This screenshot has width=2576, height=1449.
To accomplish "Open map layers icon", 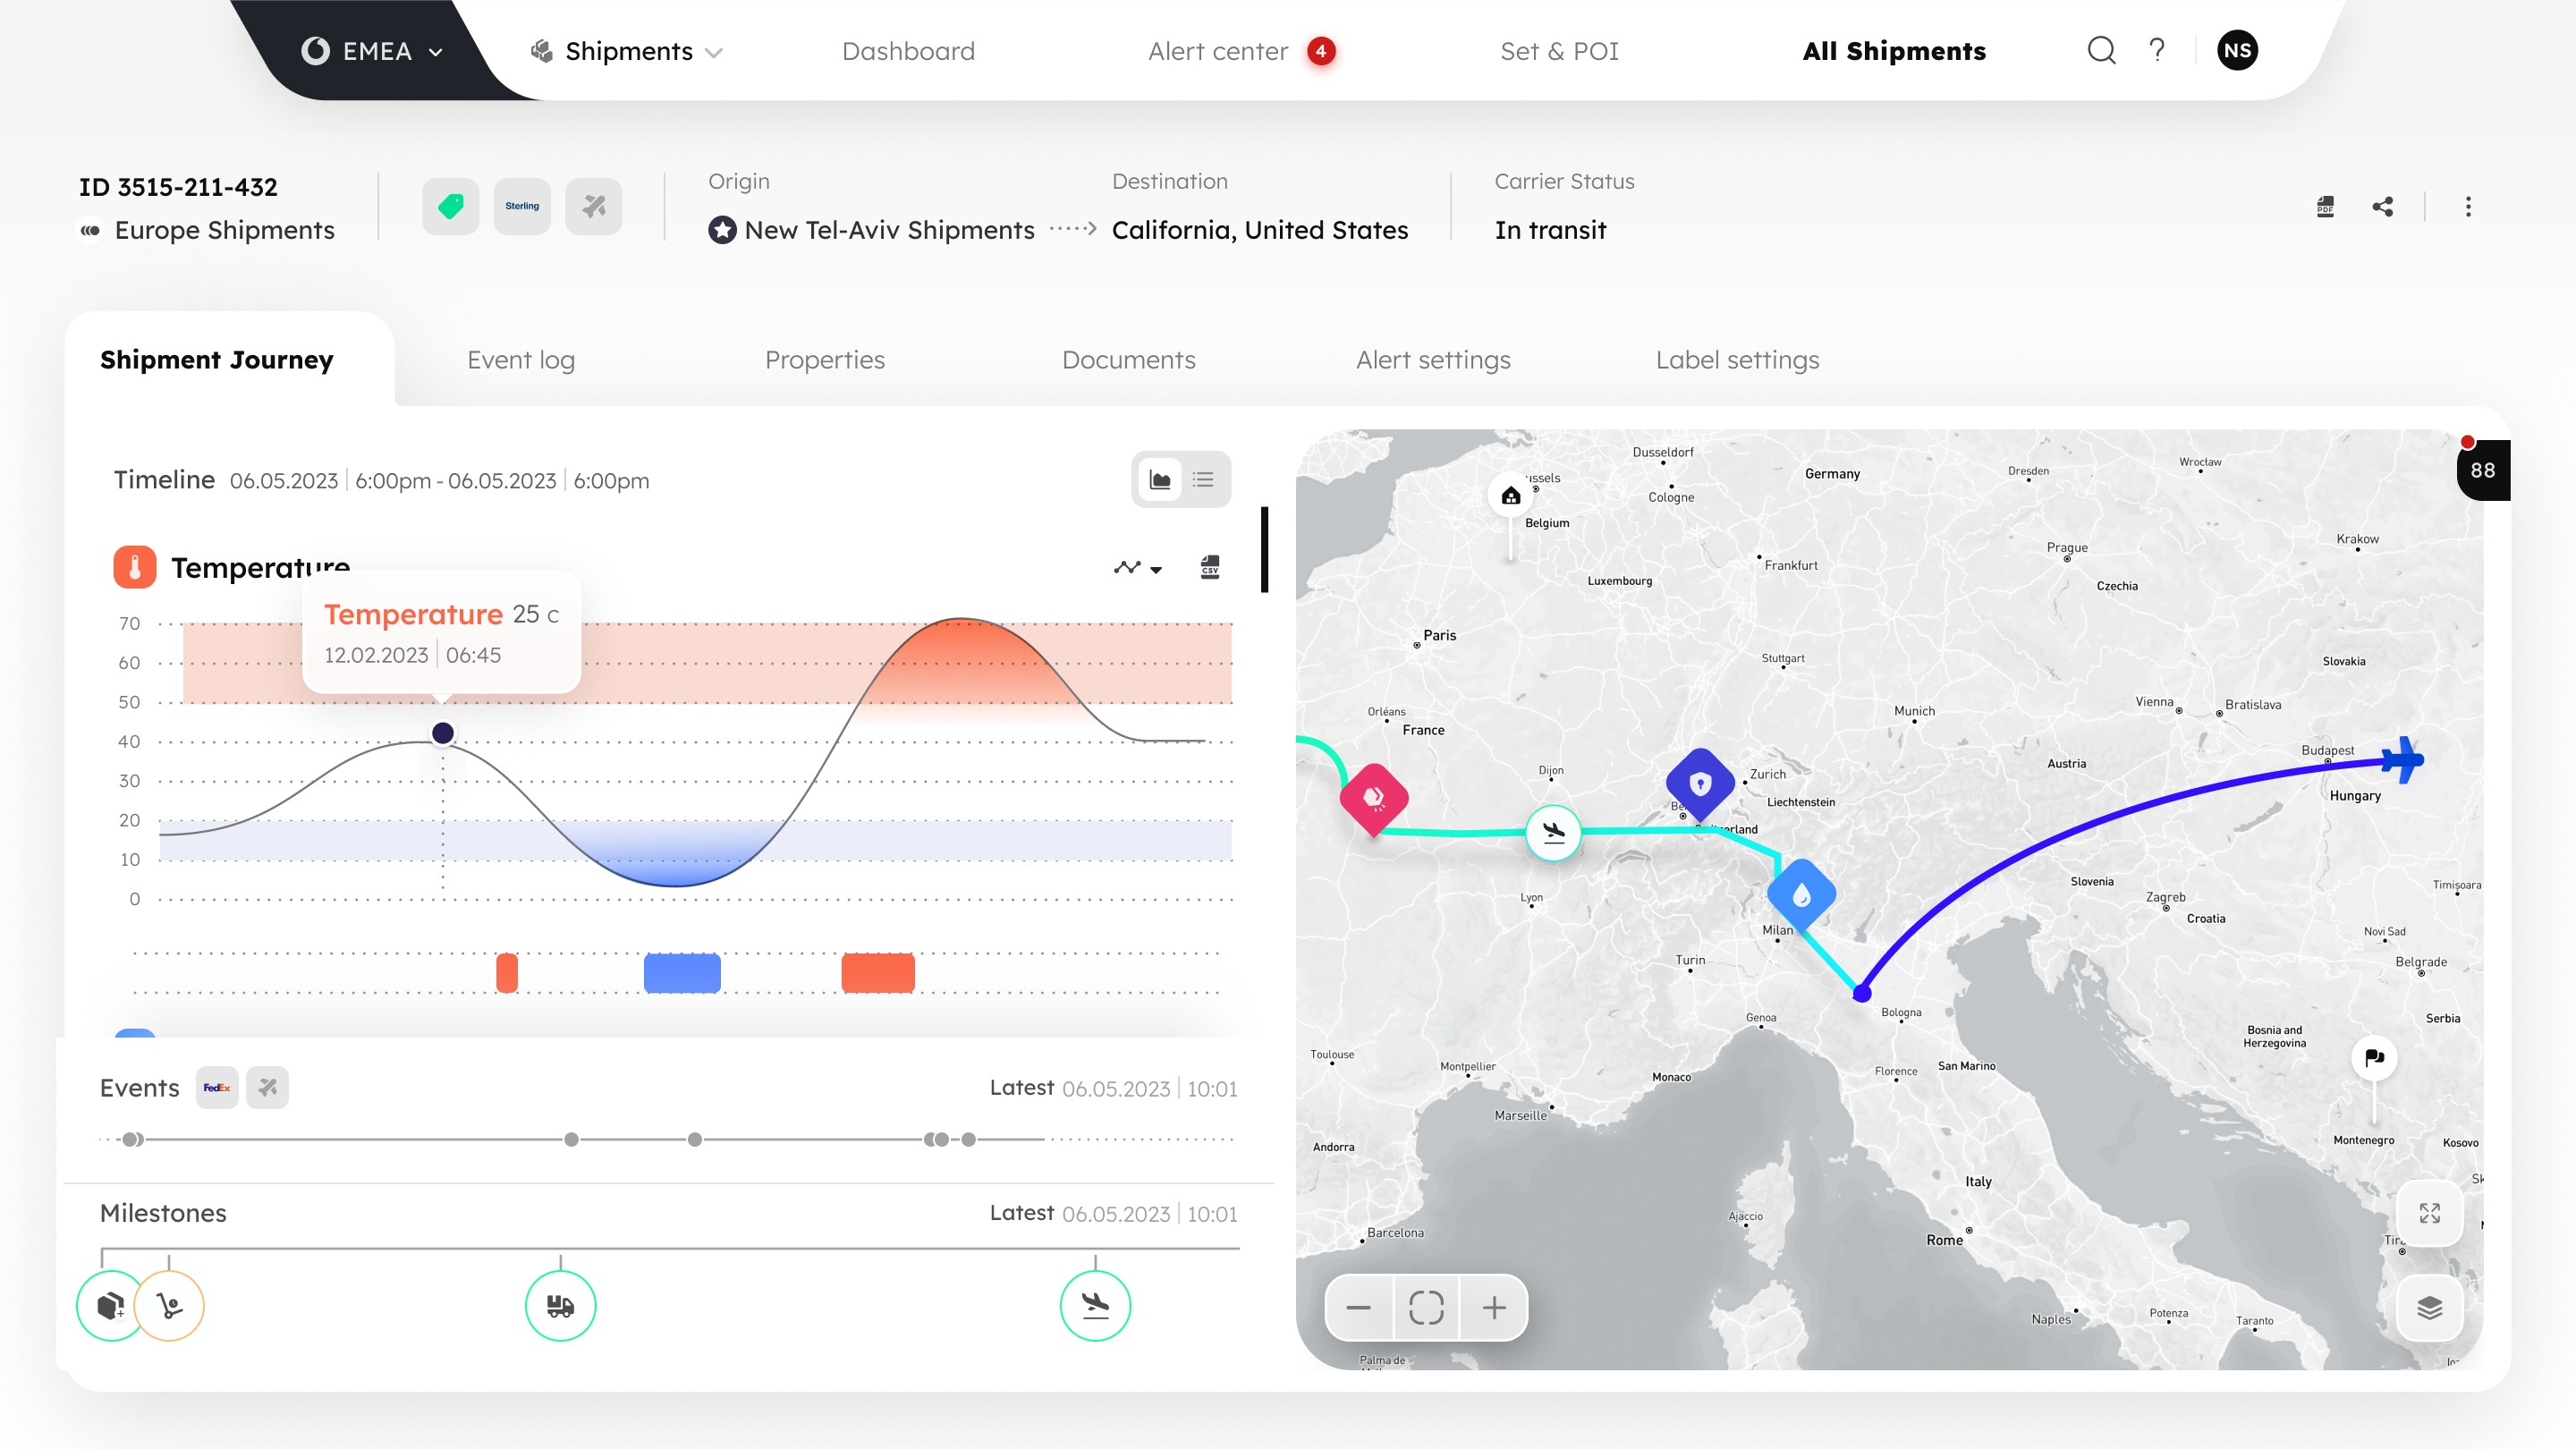I will point(2429,1307).
